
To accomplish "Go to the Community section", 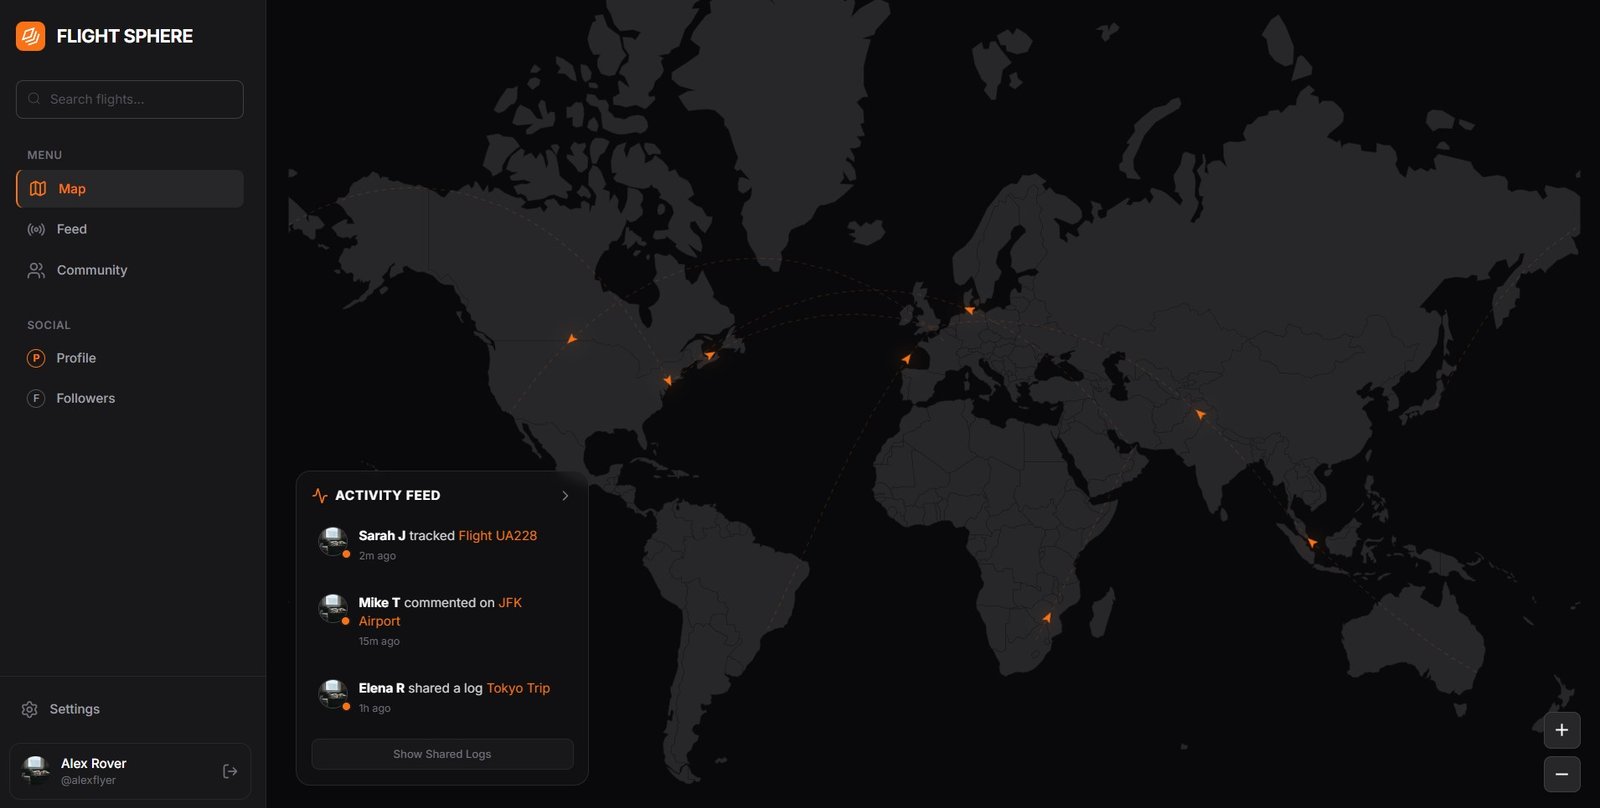I will pos(91,270).
